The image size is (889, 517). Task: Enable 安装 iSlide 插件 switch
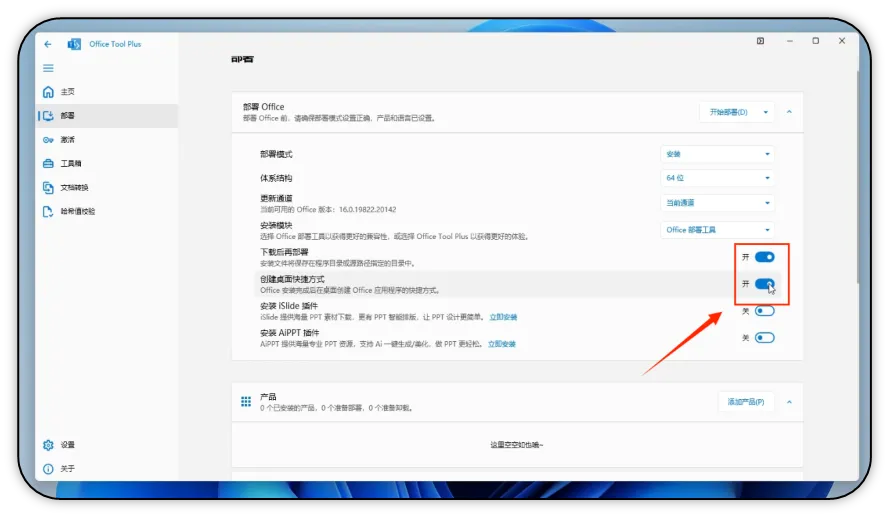(x=764, y=311)
